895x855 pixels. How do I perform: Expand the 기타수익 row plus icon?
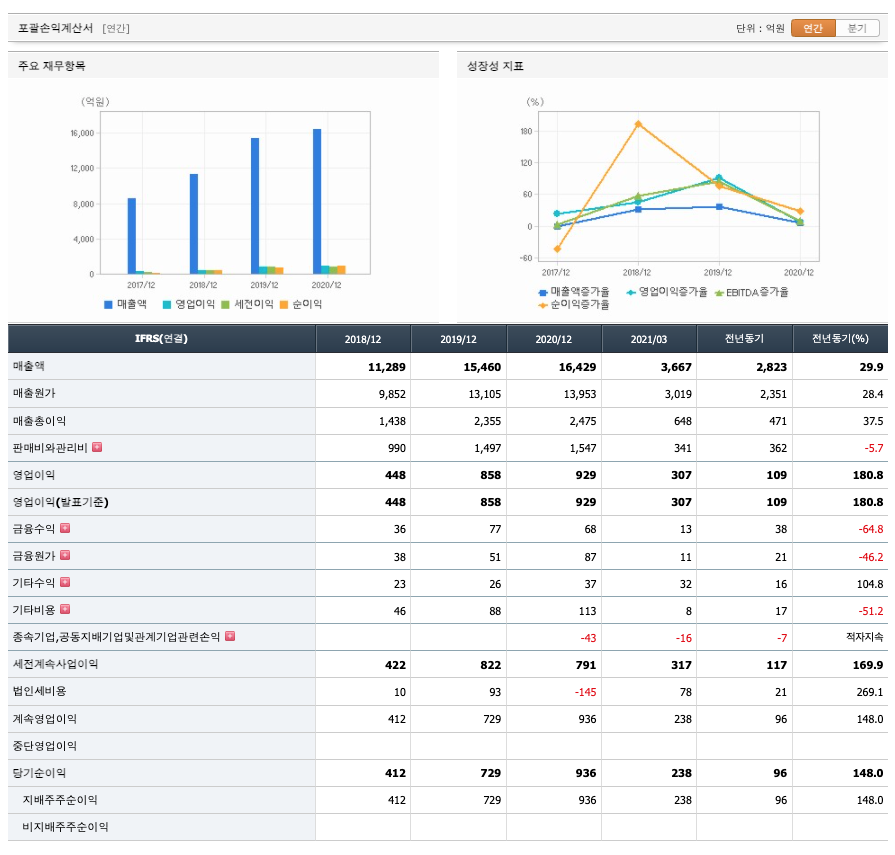click(x=65, y=582)
